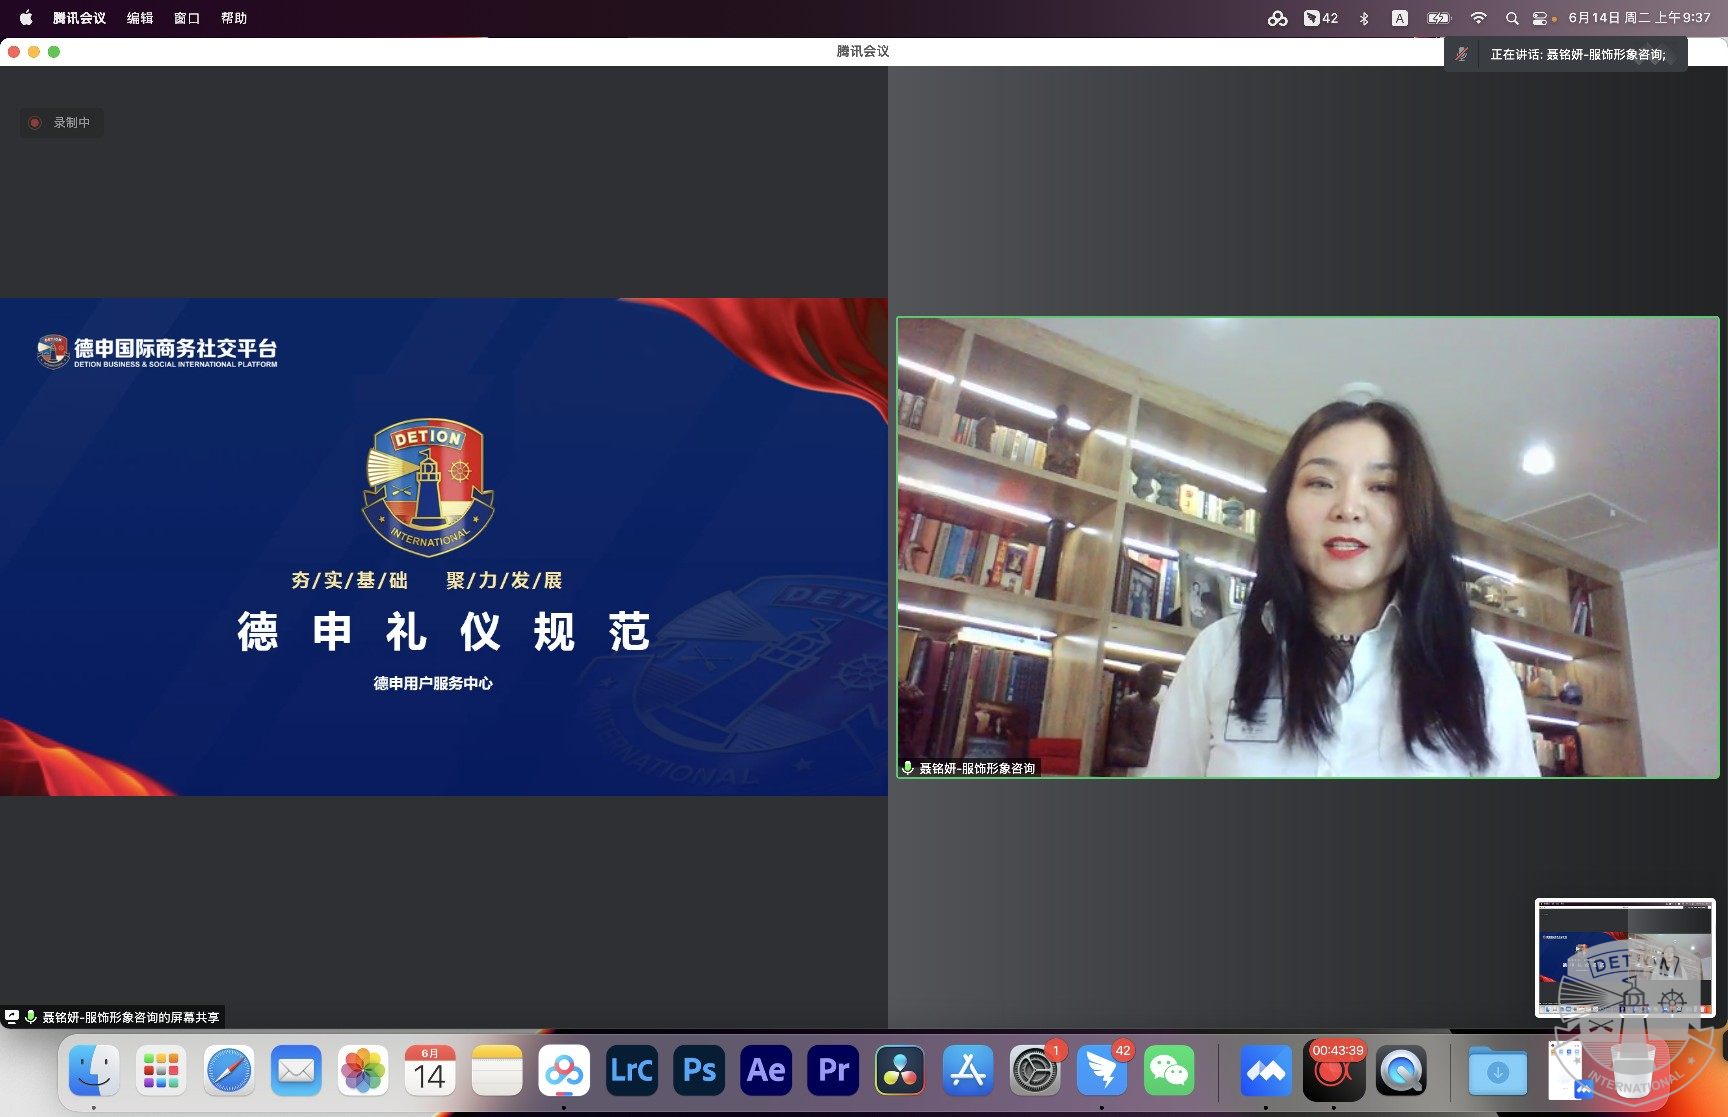Open the battery status menu
Image resolution: width=1728 pixels, height=1117 pixels.
coord(1439,18)
